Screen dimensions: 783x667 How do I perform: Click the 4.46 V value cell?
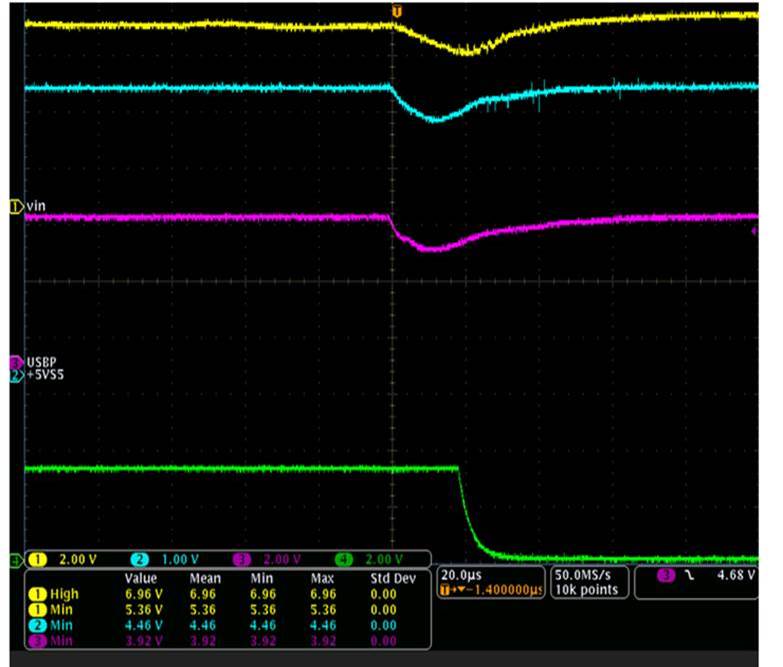point(144,625)
